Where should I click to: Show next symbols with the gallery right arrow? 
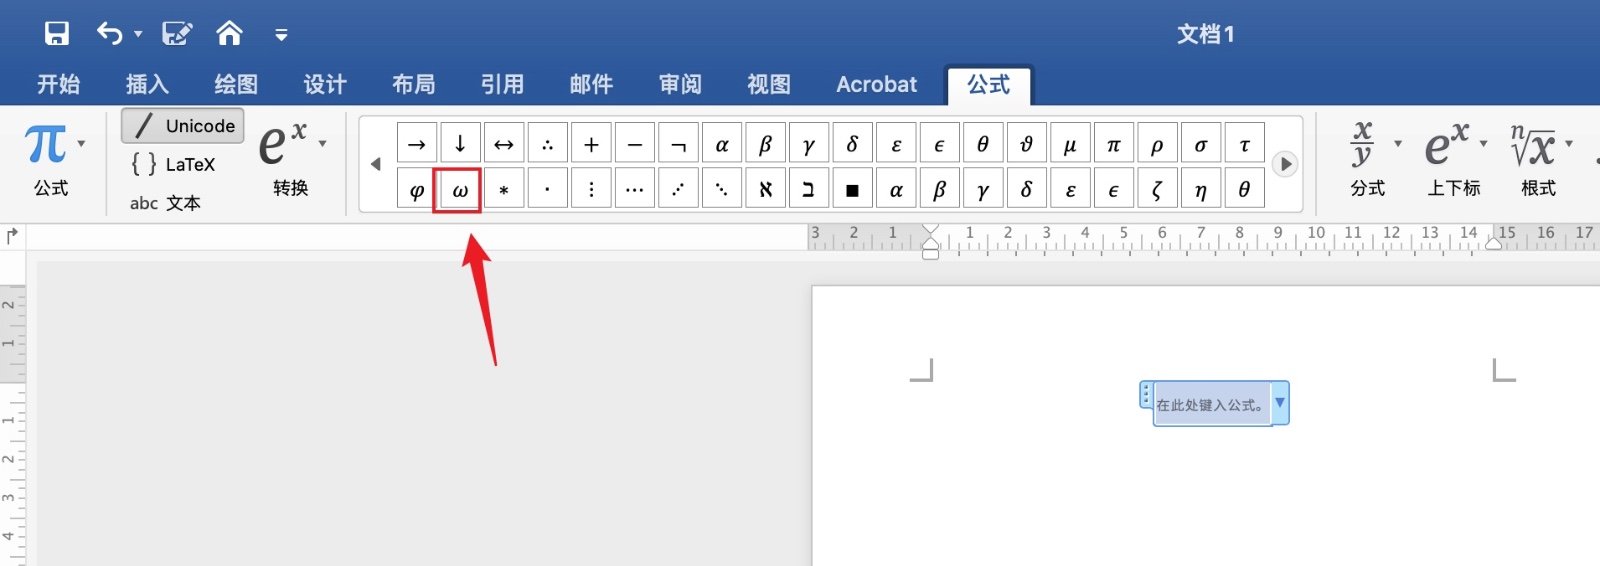(x=1285, y=164)
